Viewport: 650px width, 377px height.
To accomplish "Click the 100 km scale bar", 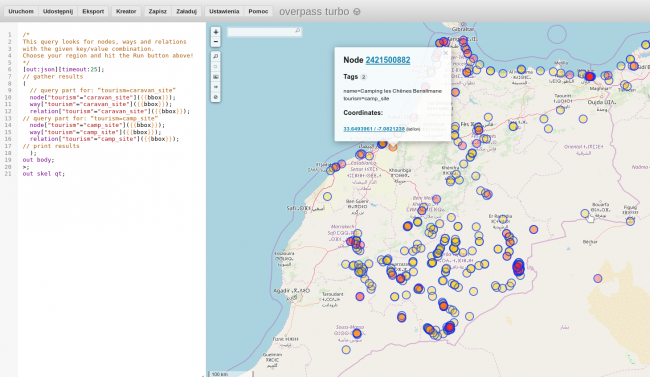I will (x=230, y=374).
